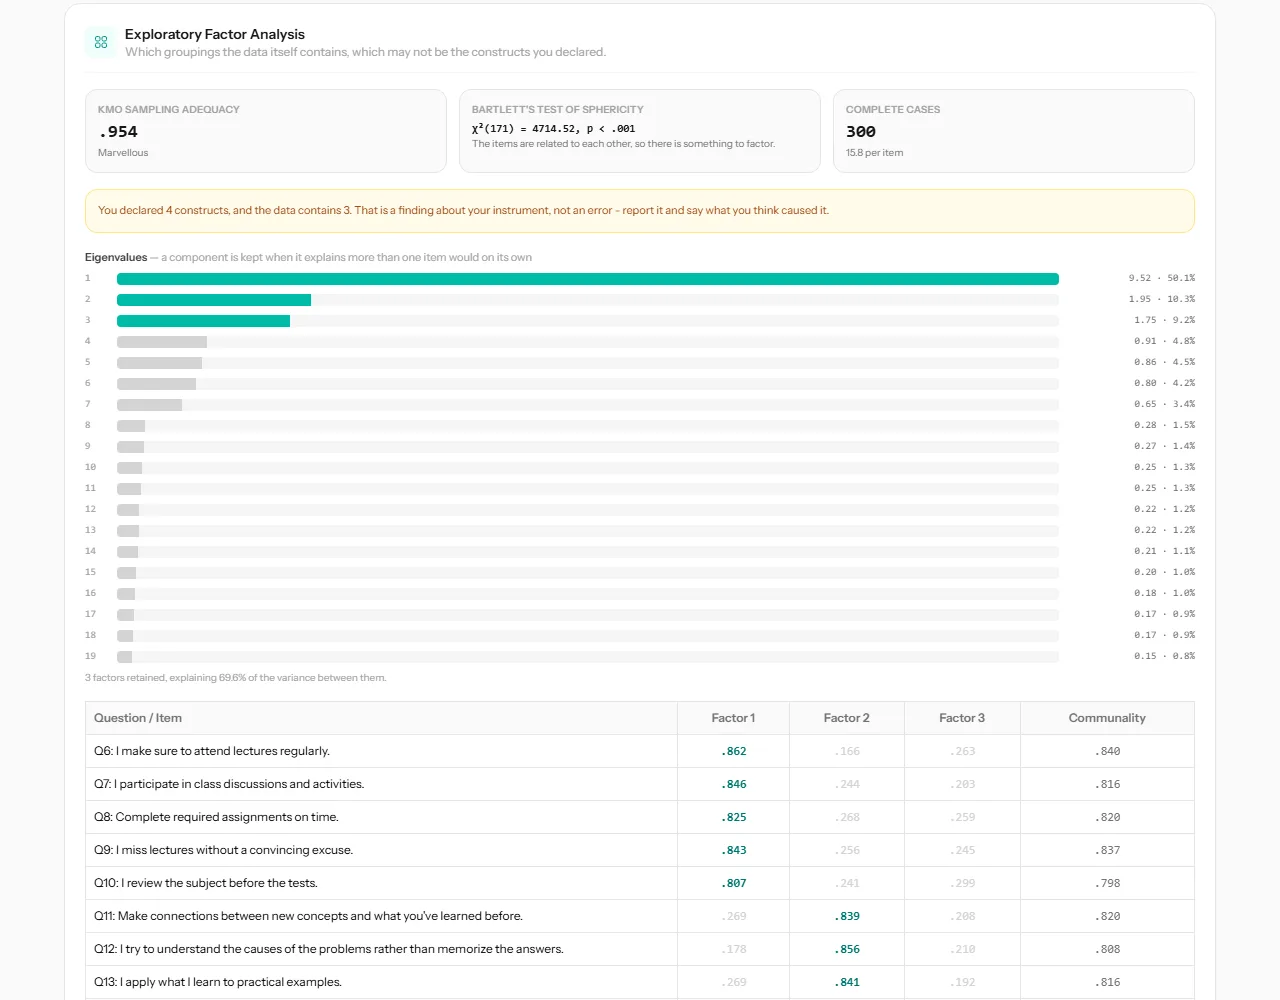The width and height of the screenshot is (1280, 1000).
Task: Click Q12 Factor 2 loading .856
Action: [847, 949]
